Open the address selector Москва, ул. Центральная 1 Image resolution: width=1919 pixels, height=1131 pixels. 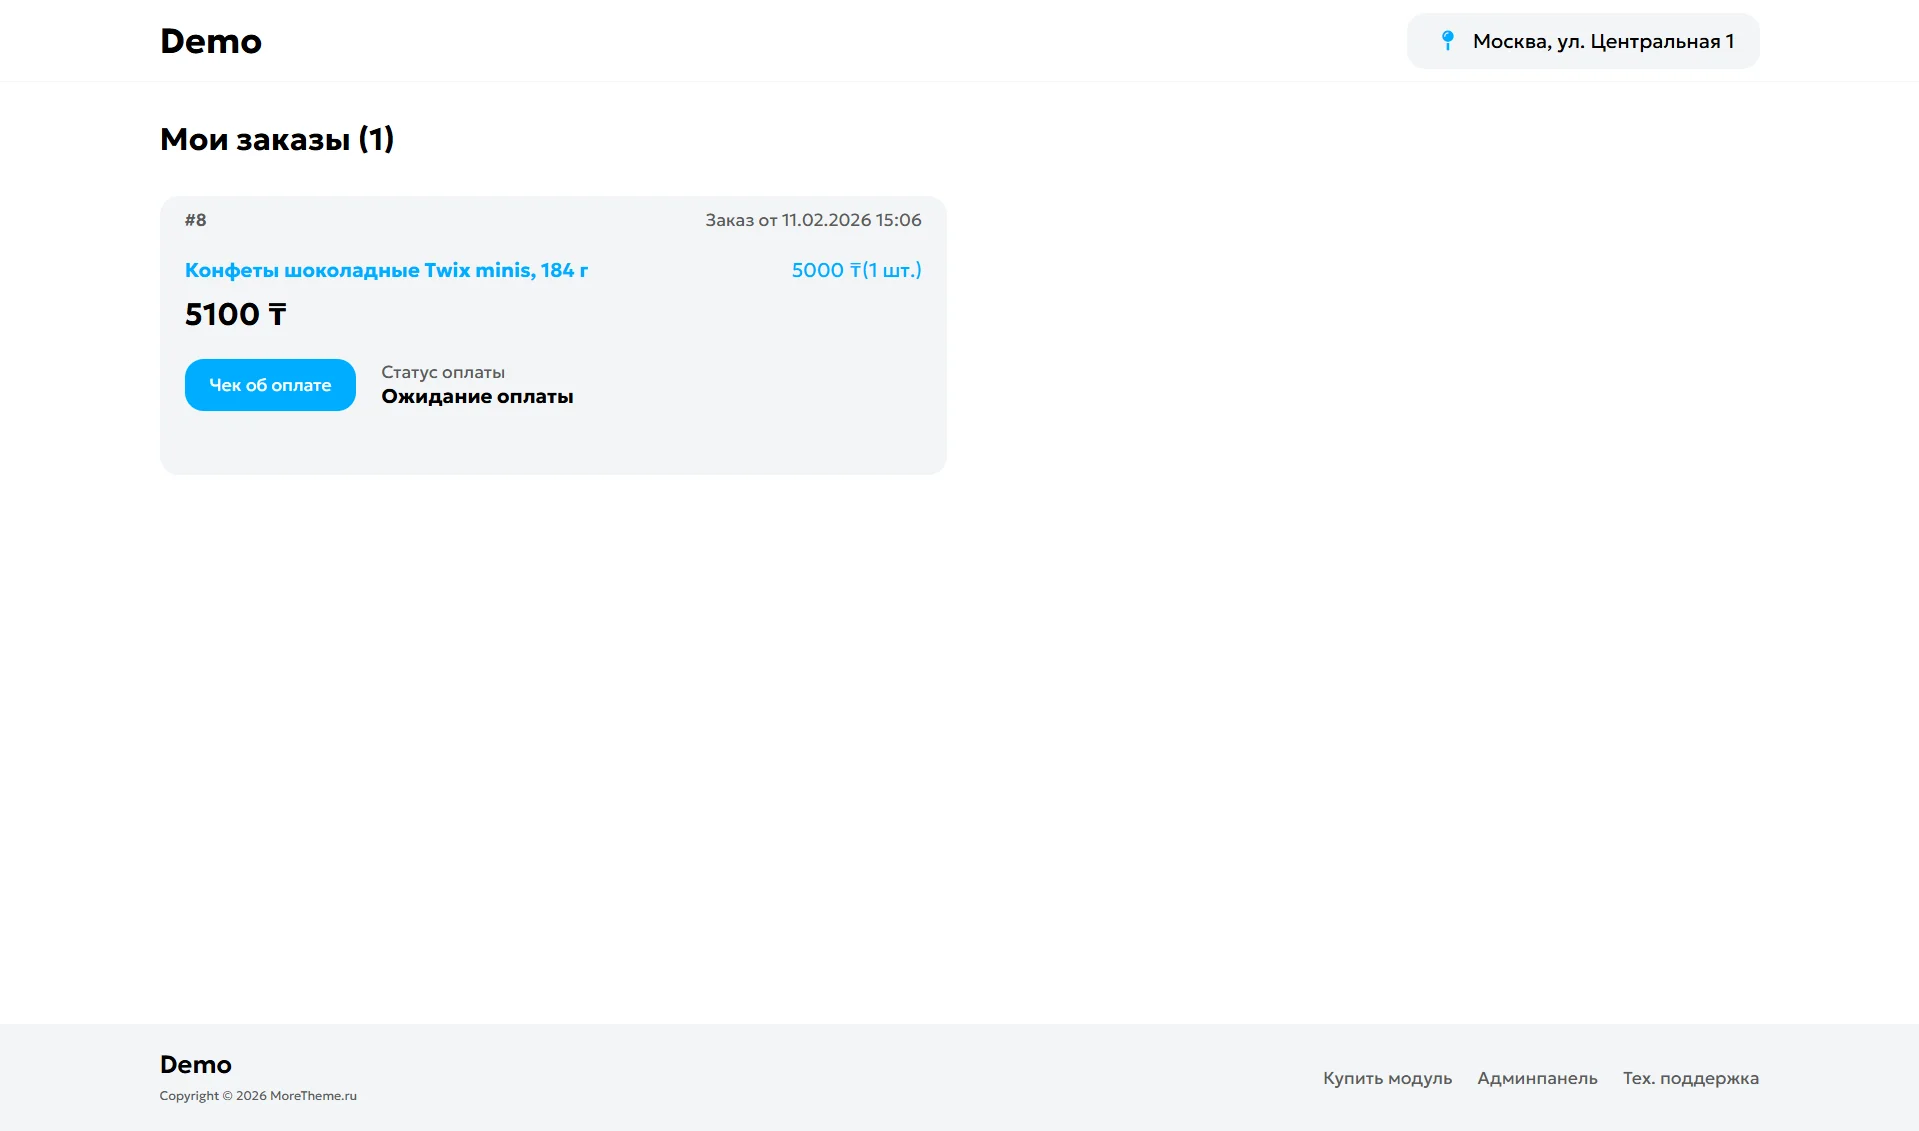(1602, 41)
